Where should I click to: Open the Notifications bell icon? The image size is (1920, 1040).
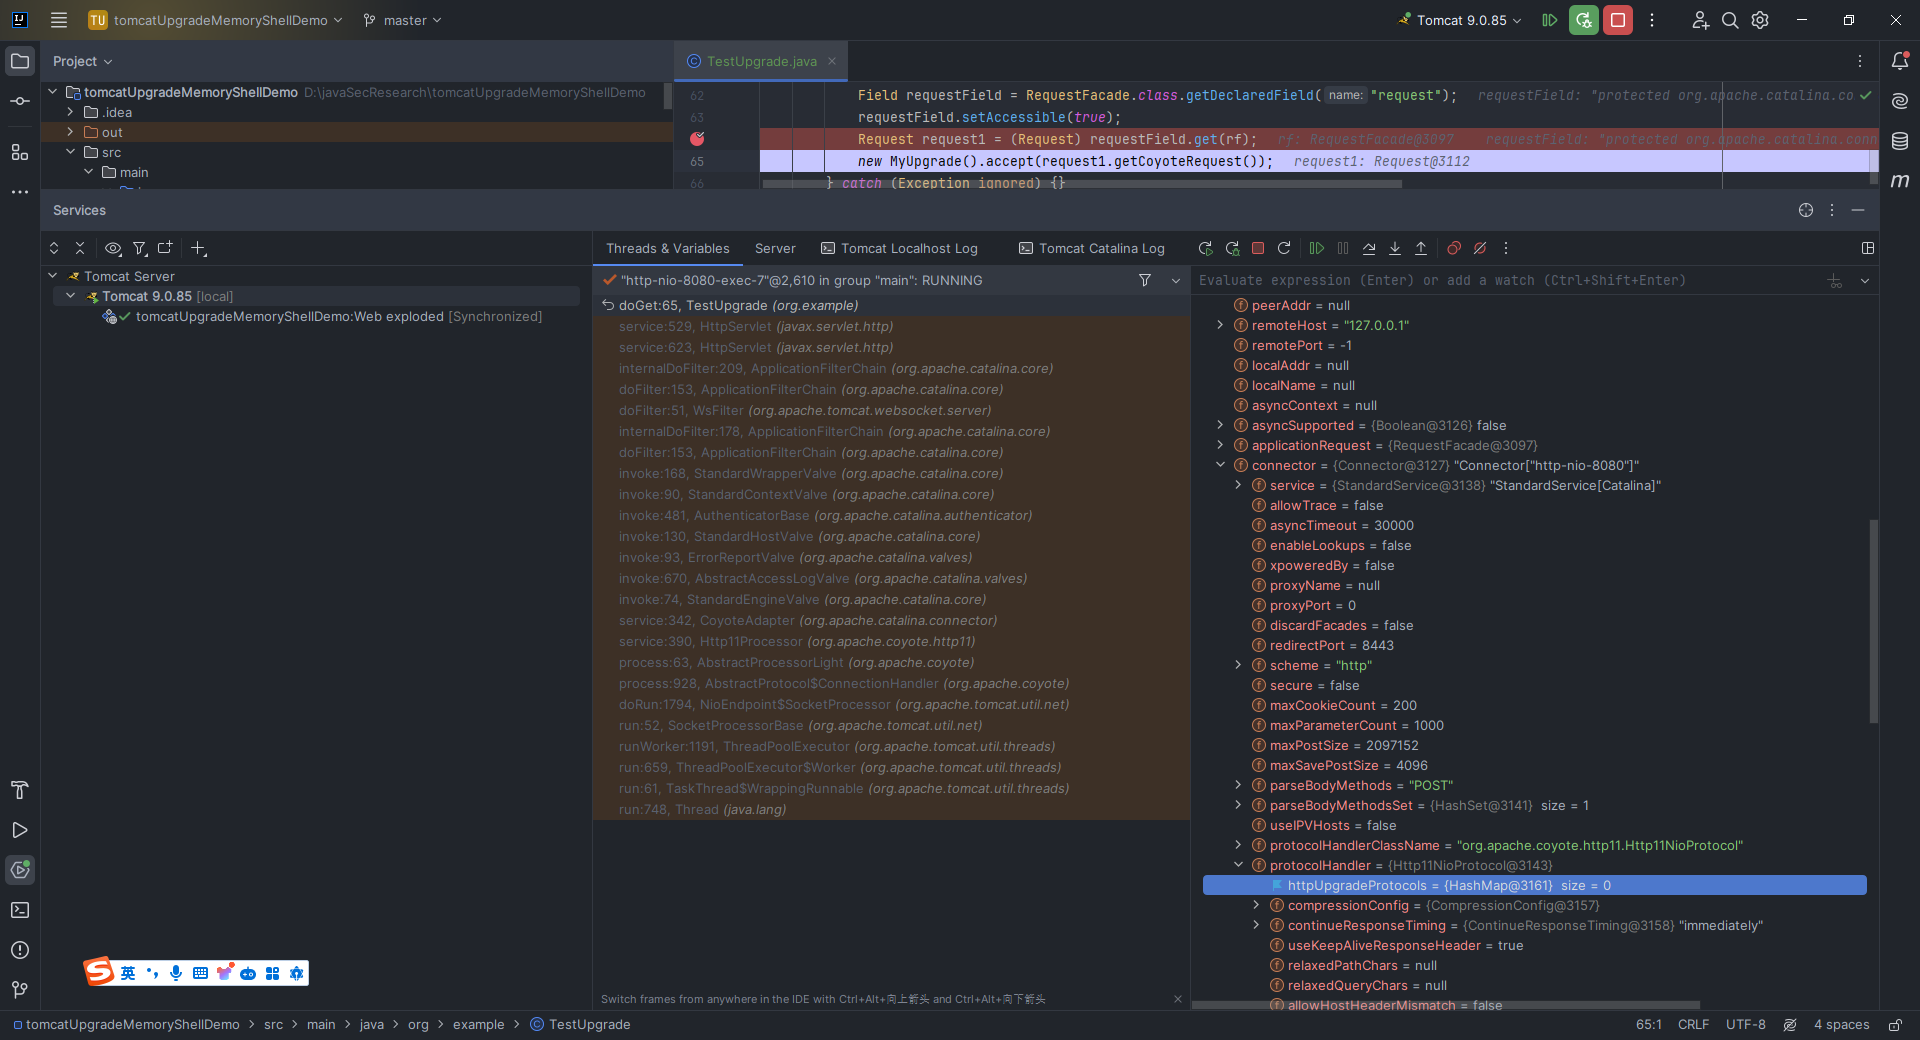click(x=1900, y=61)
